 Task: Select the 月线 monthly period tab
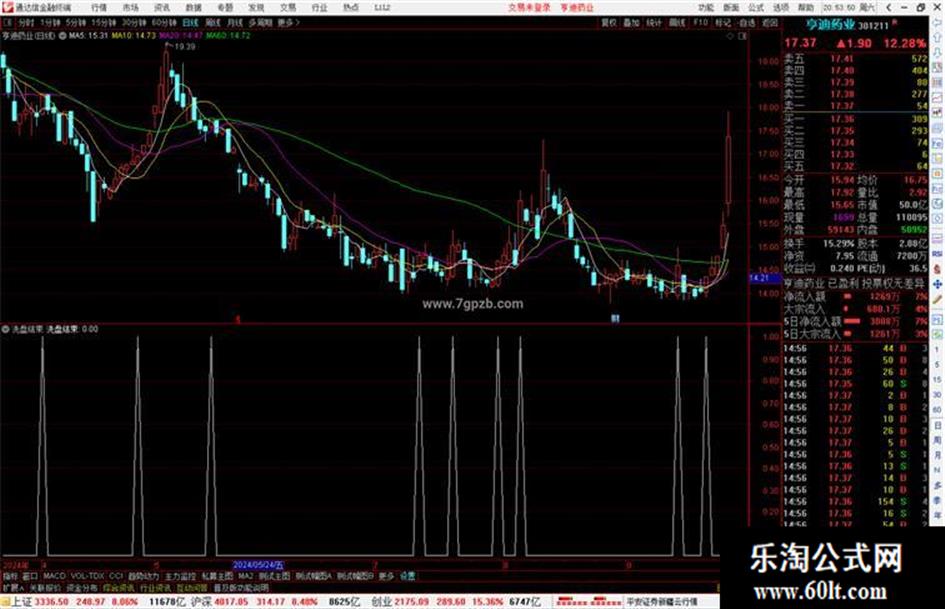234,22
